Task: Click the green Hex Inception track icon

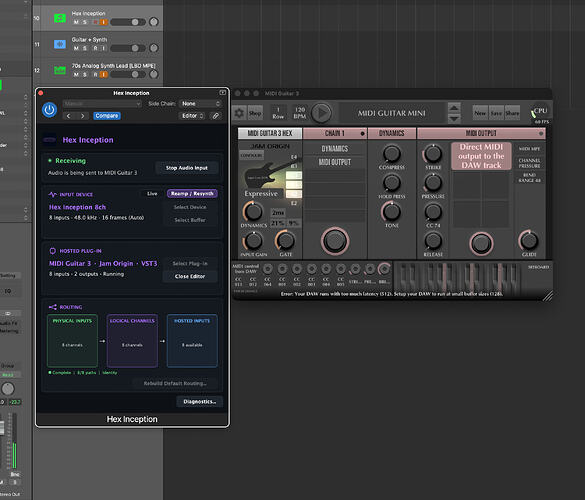Action: [x=60, y=18]
